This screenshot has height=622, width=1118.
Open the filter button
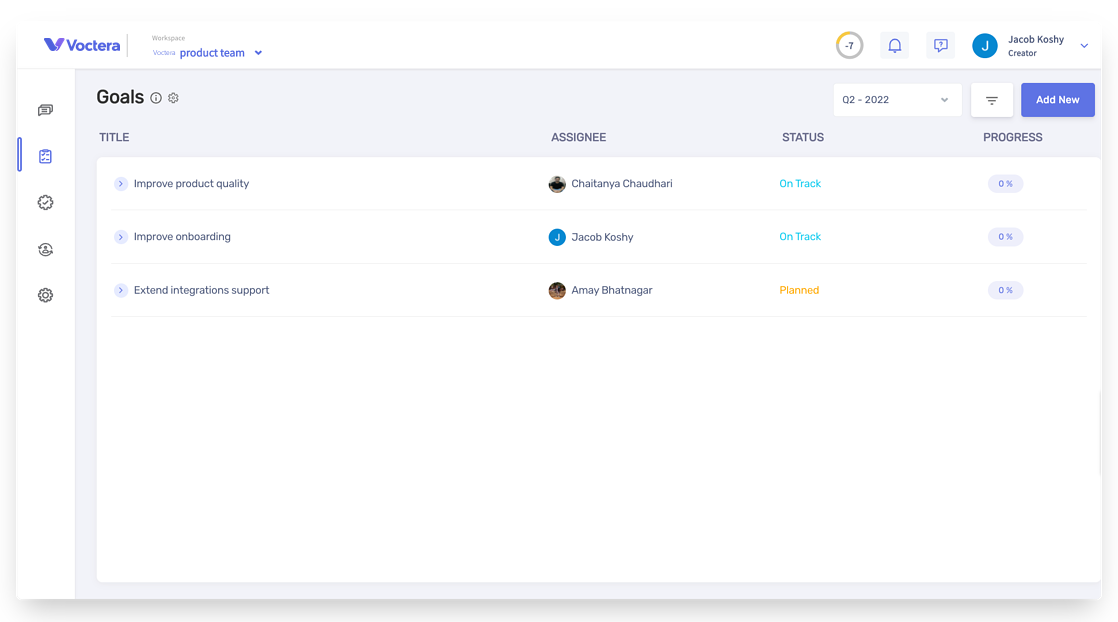(992, 100)
